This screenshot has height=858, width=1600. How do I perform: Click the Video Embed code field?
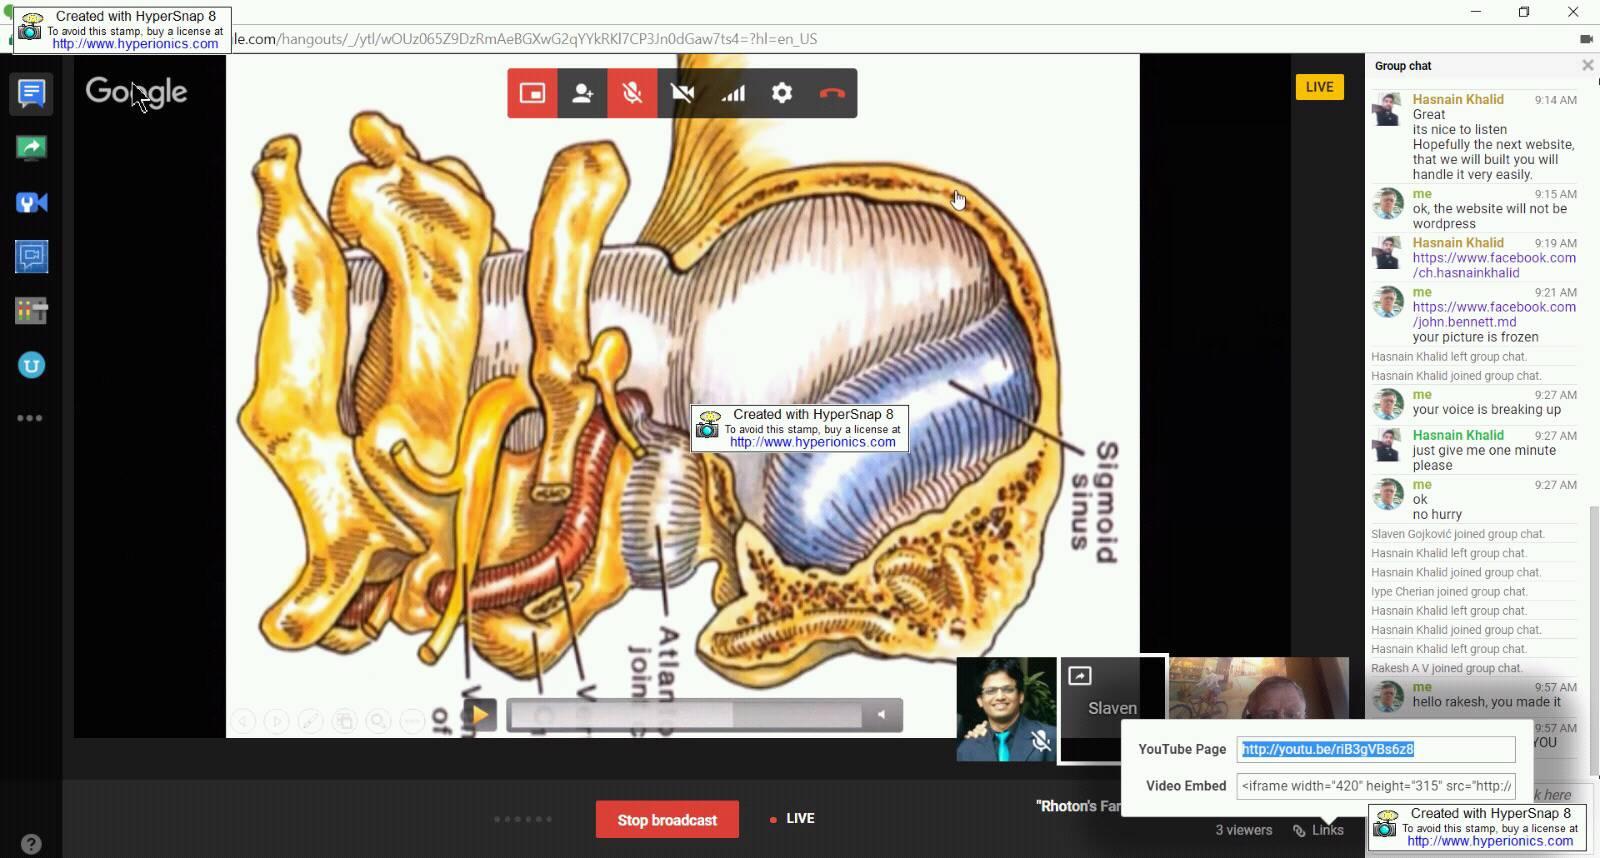[1376, 786]
